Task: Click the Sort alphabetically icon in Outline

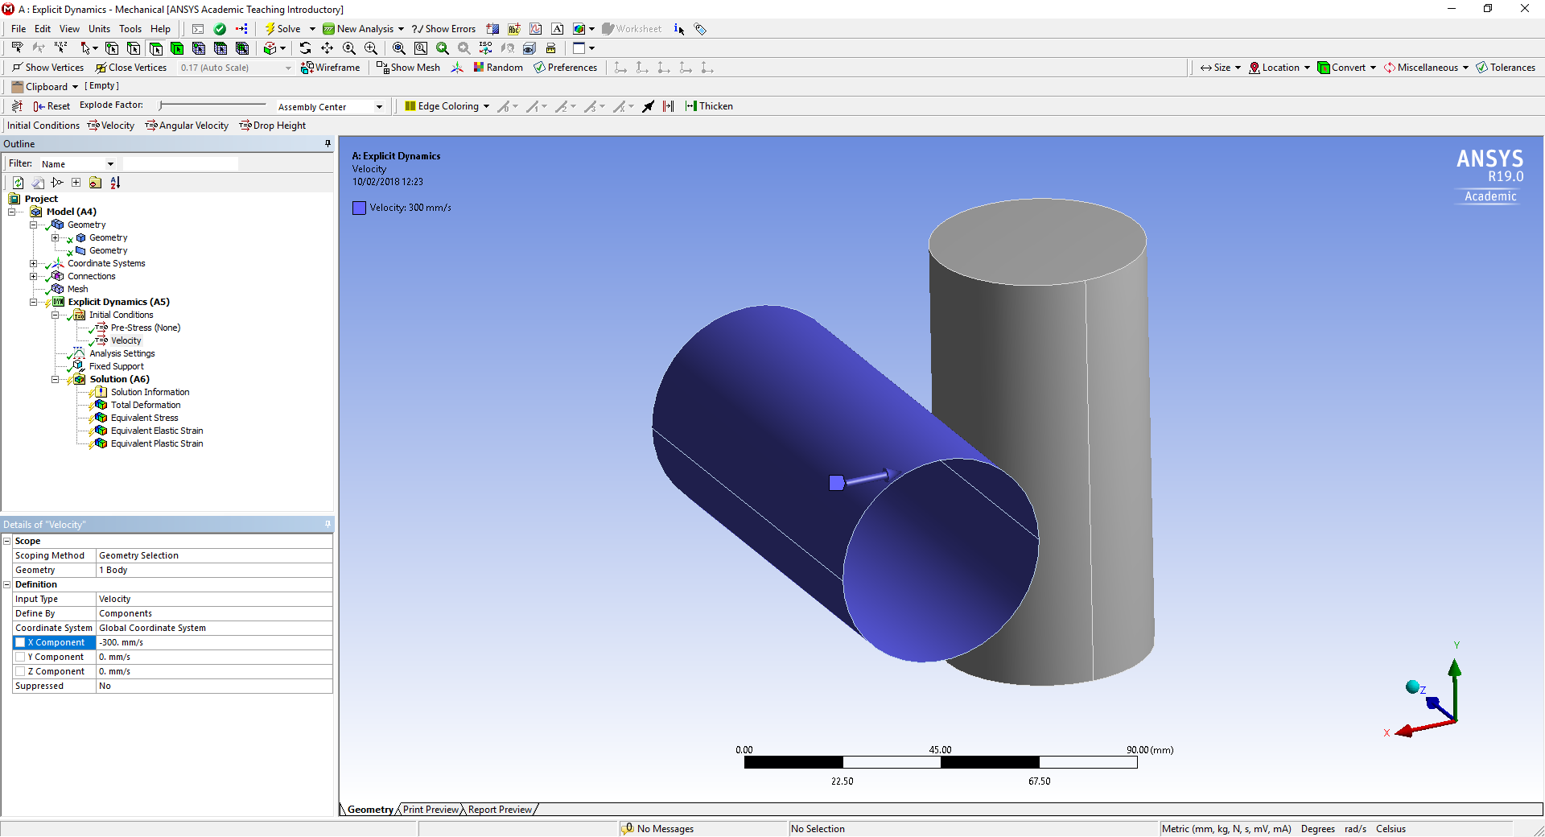Action: (x=115, y=183)
